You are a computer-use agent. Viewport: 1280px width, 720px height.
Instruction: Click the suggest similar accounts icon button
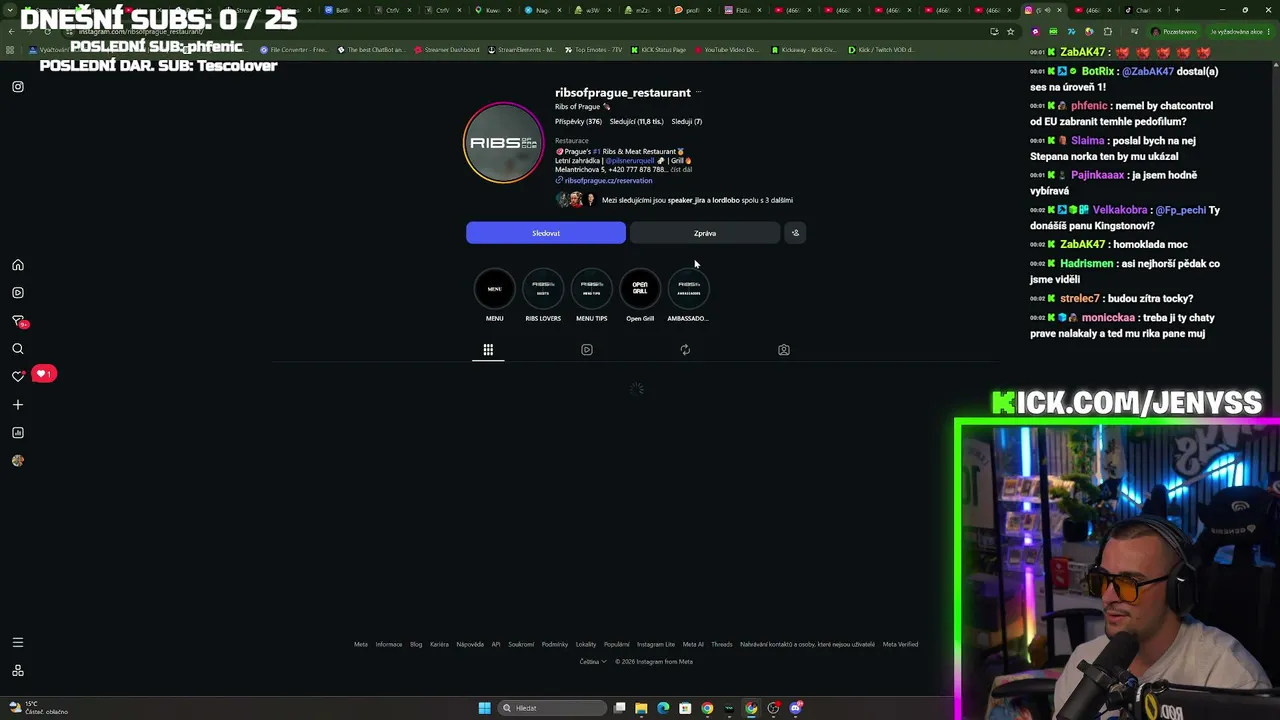click(x=795, y=233)
